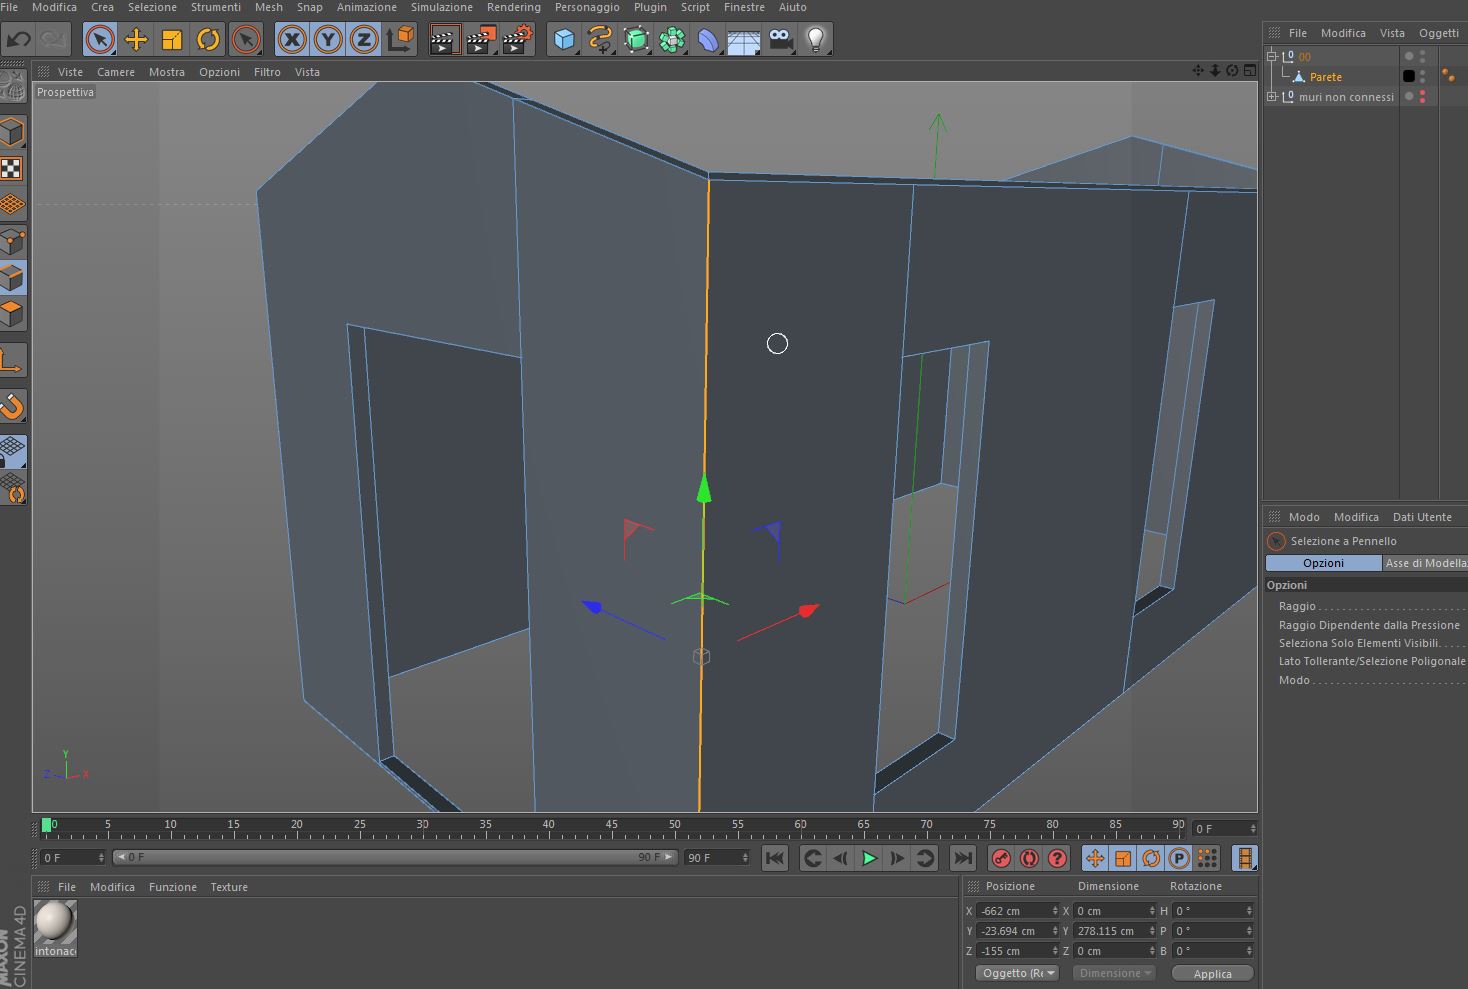This screenshot has height=989, width=1468.
Task: Toggle visibility dots for muri non connessi
Action: click(1423, 97)
